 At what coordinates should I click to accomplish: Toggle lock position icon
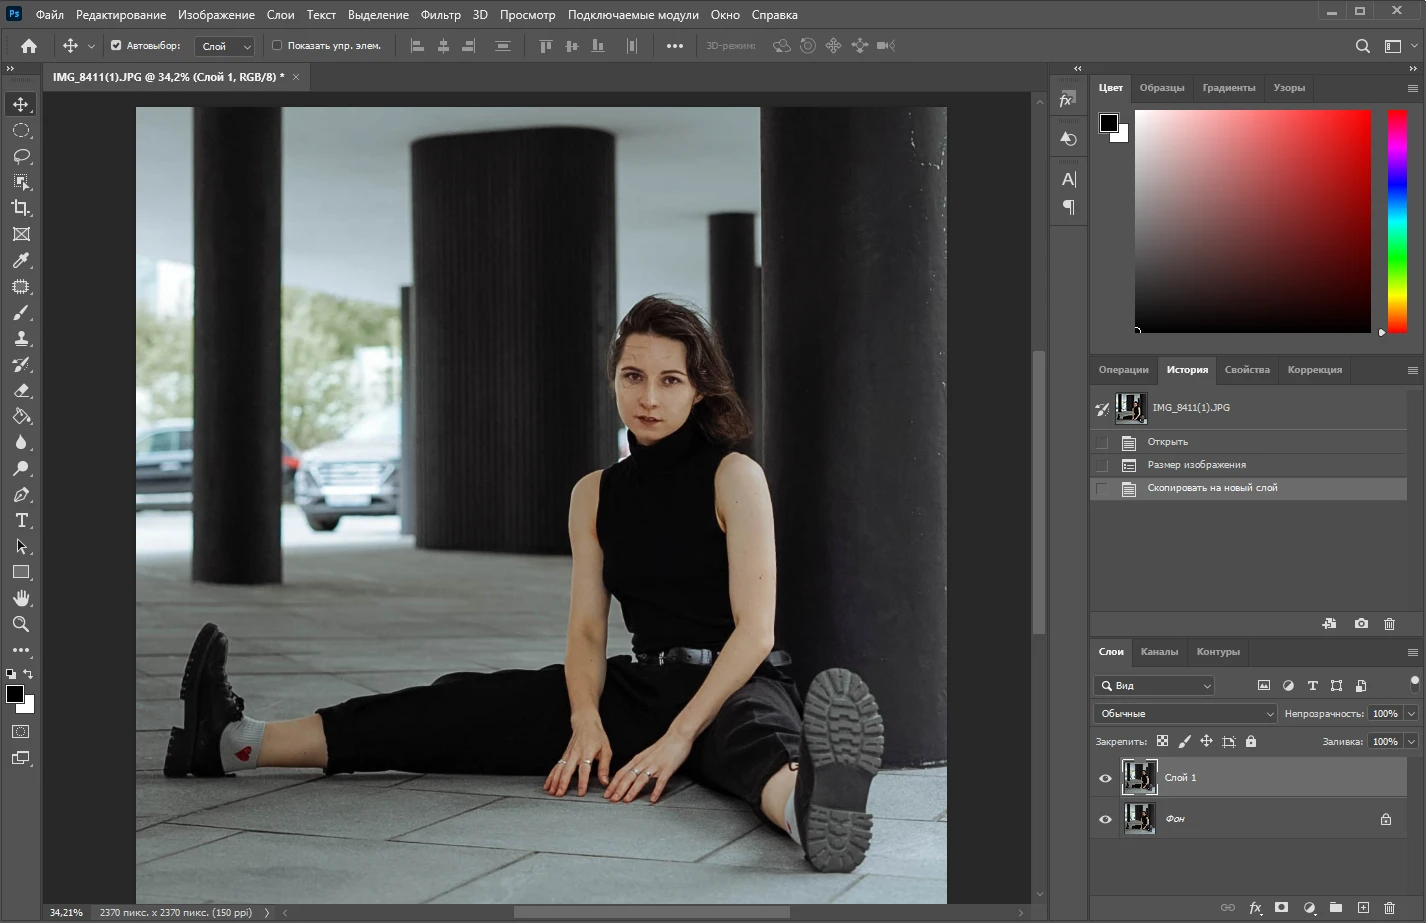pos(1206,741)
